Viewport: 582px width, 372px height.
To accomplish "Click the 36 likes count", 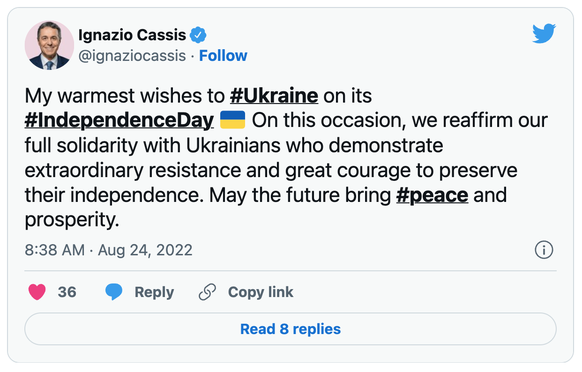I will pyautogui.click(x=67, y=292).
